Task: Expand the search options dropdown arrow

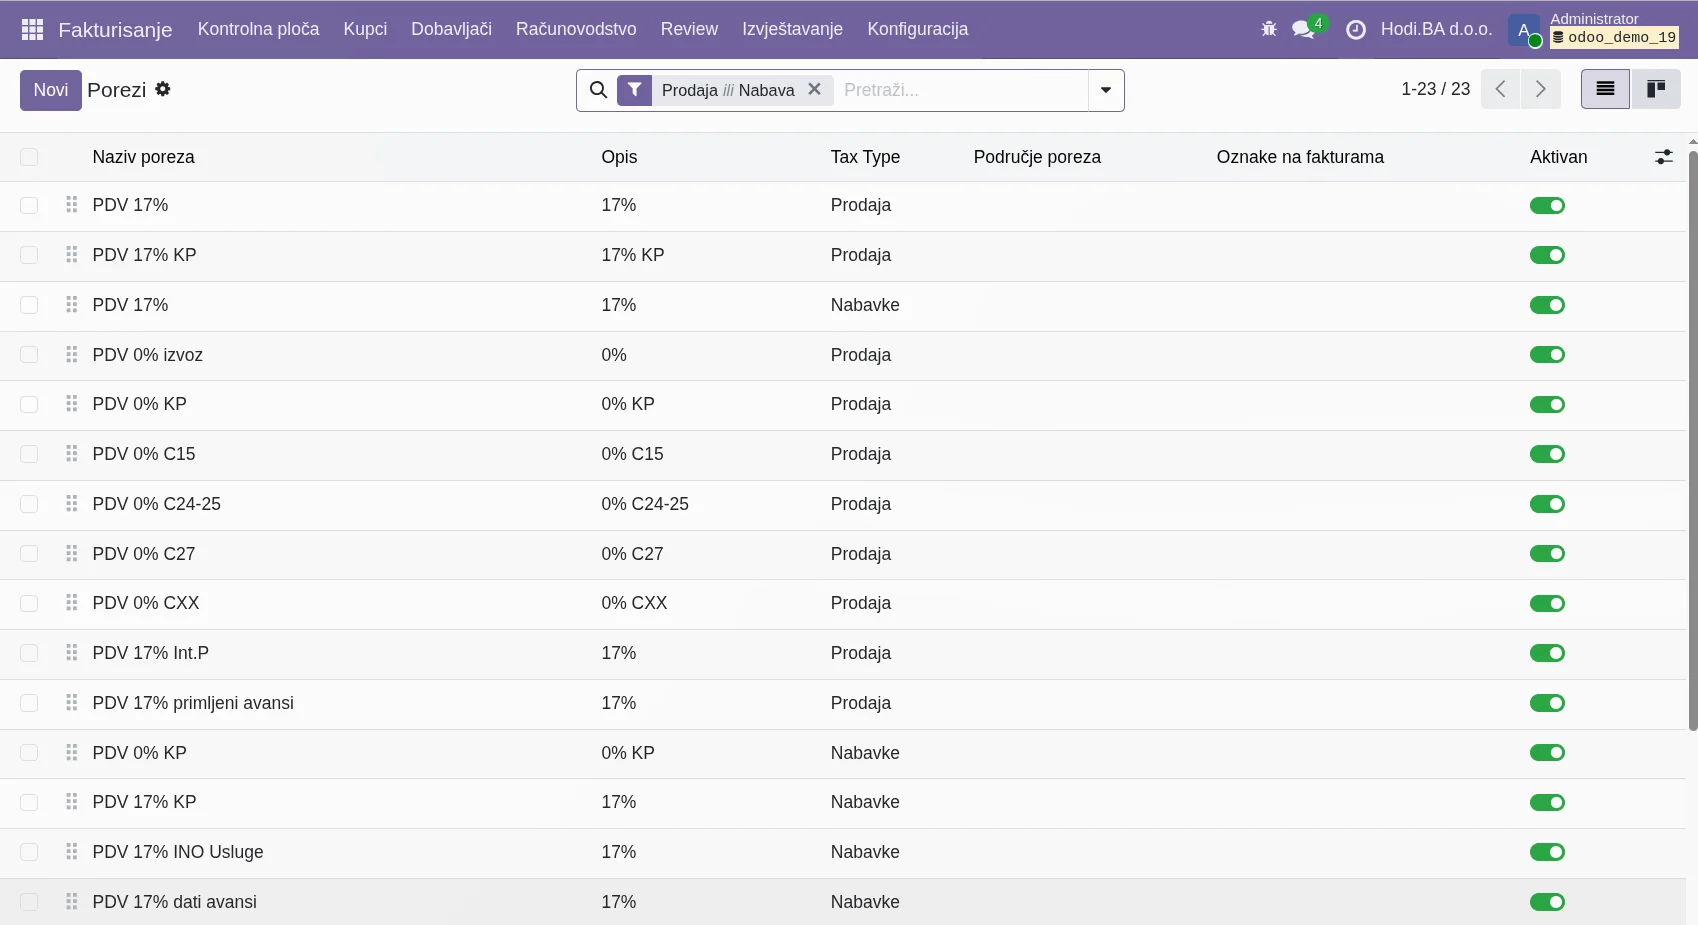Action: pos(1106,90)
